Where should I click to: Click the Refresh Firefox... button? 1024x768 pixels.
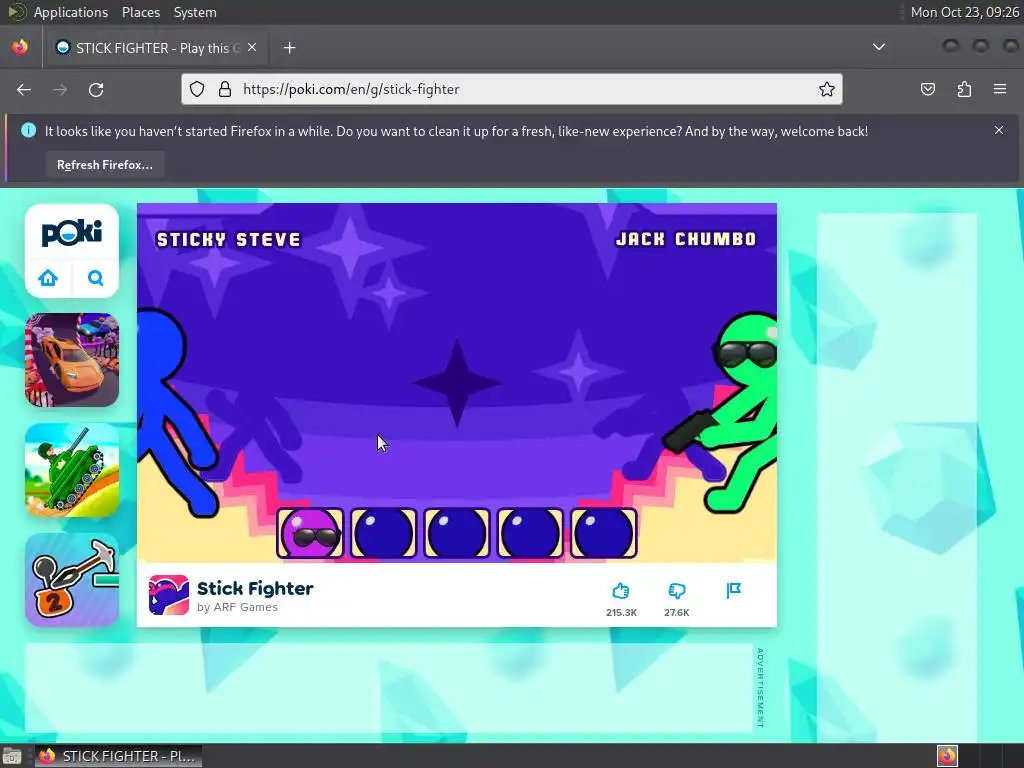(104, 165)
